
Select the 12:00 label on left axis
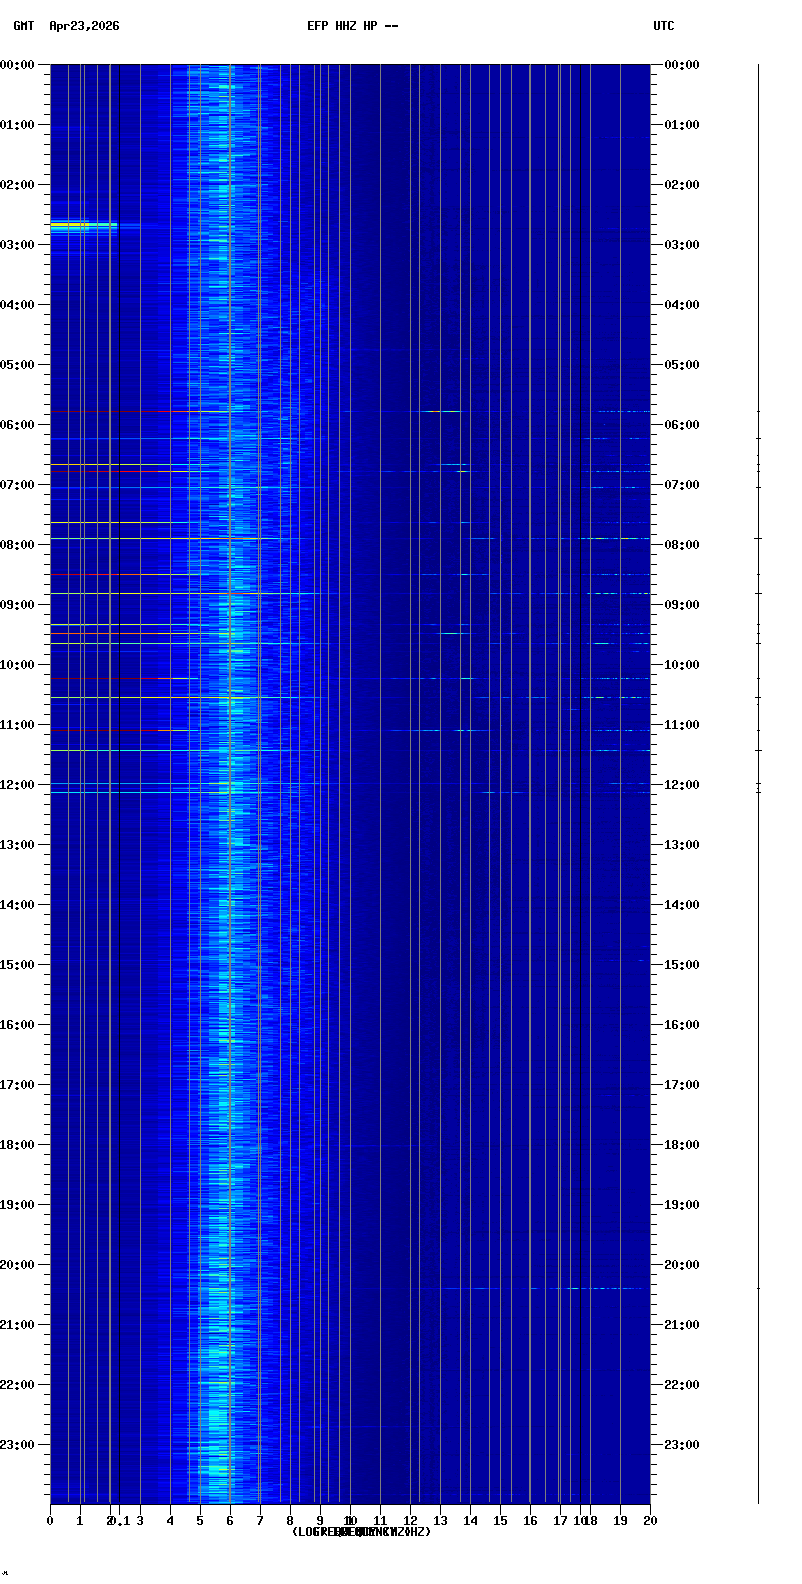pyautogui.click(x=18, y=785)
